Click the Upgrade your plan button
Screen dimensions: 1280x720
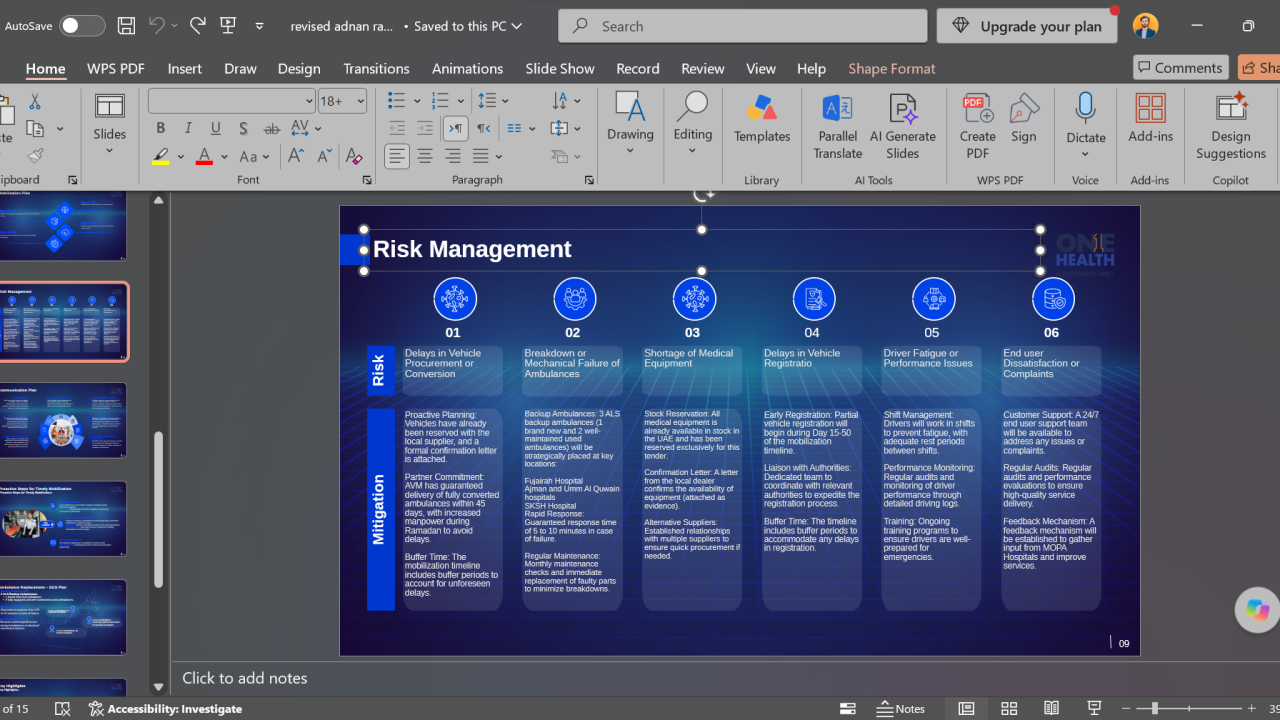pyautogui.click(x=1027, y=26)
